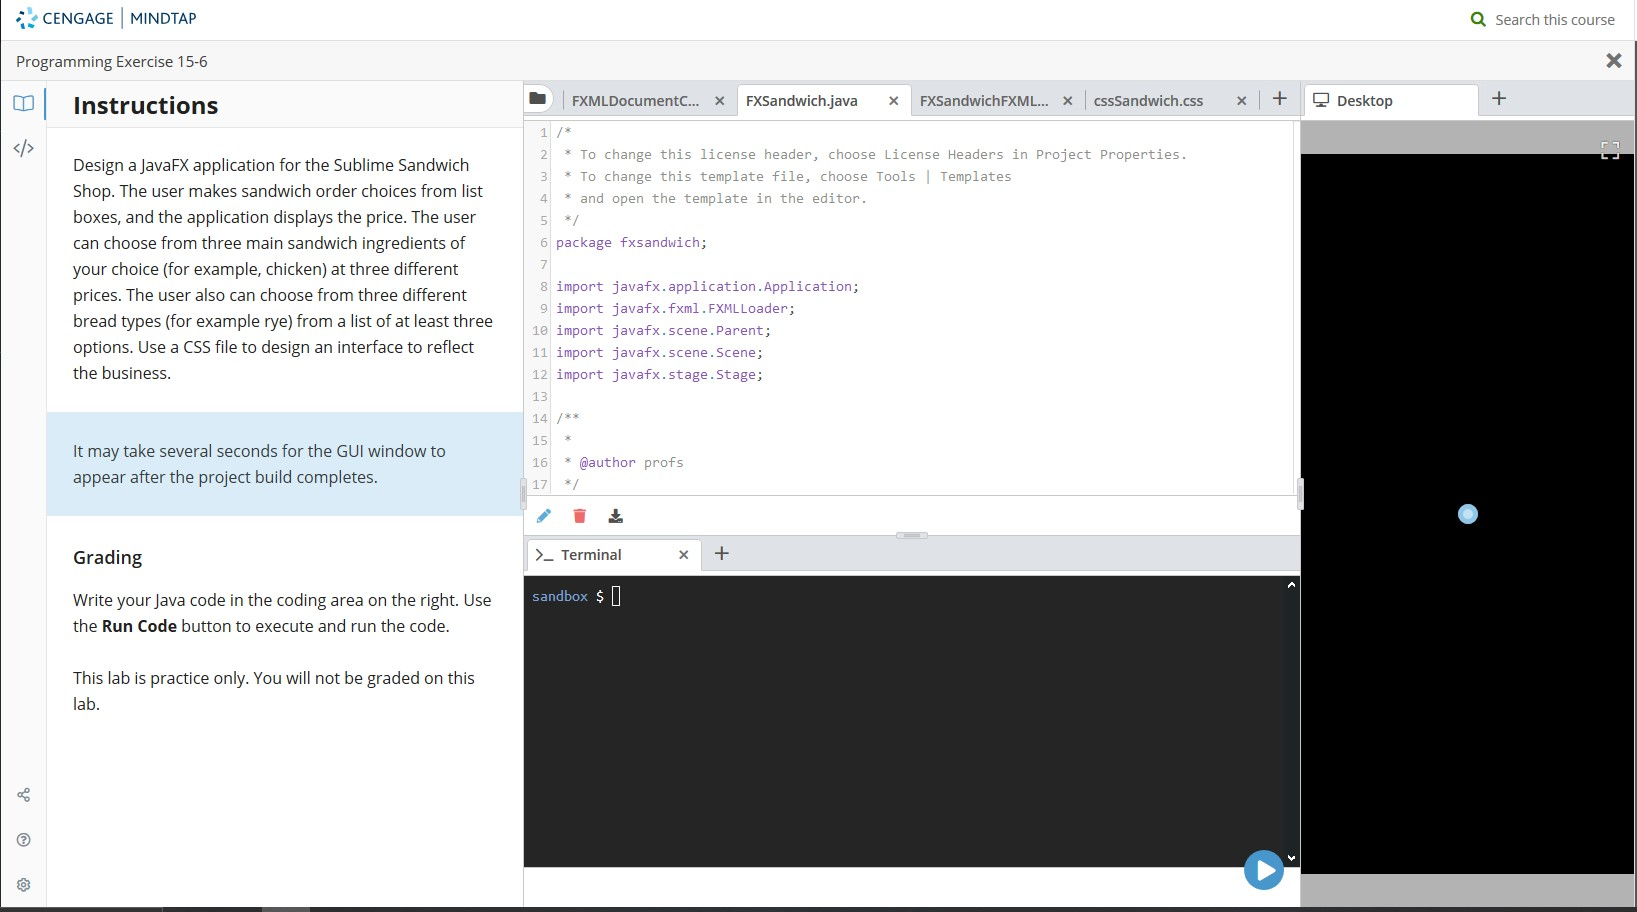Open the help question-mark icon

click(x=23, y=840)
